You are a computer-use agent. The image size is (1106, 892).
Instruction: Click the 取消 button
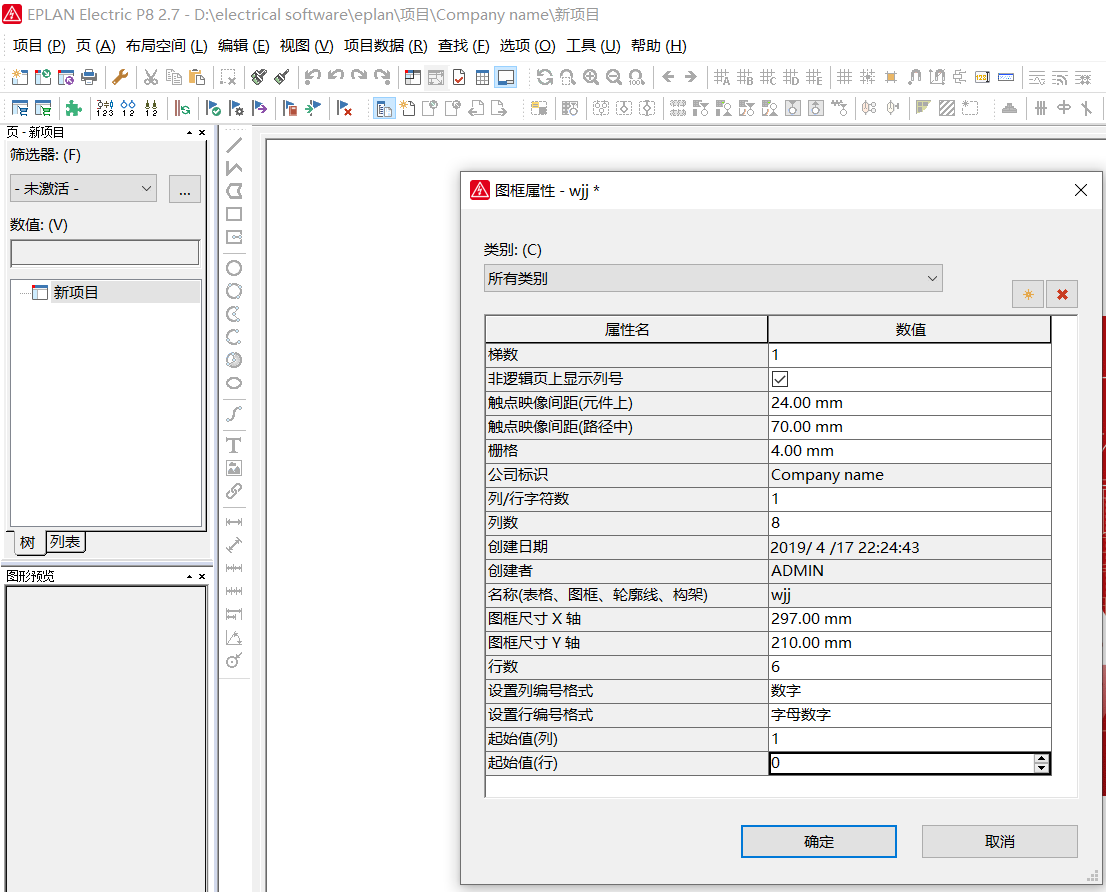[999, 841]
